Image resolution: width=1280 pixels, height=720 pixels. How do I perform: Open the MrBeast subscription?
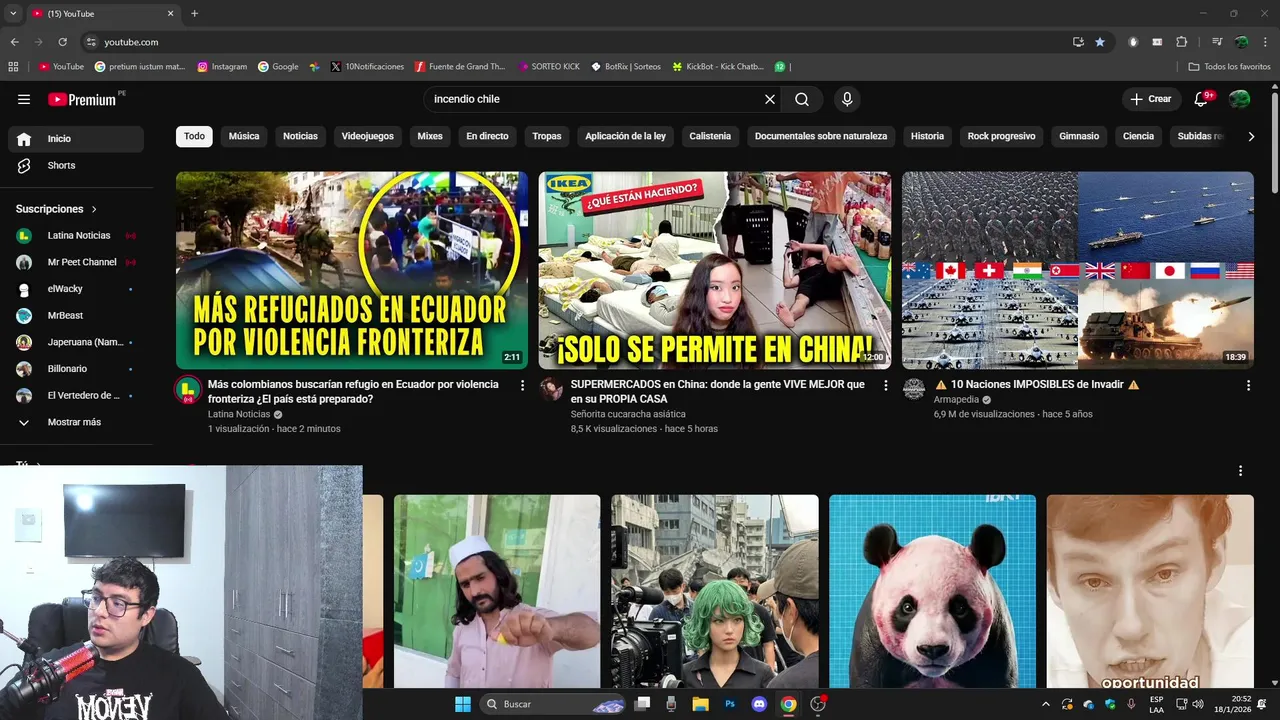click(76, 315)
